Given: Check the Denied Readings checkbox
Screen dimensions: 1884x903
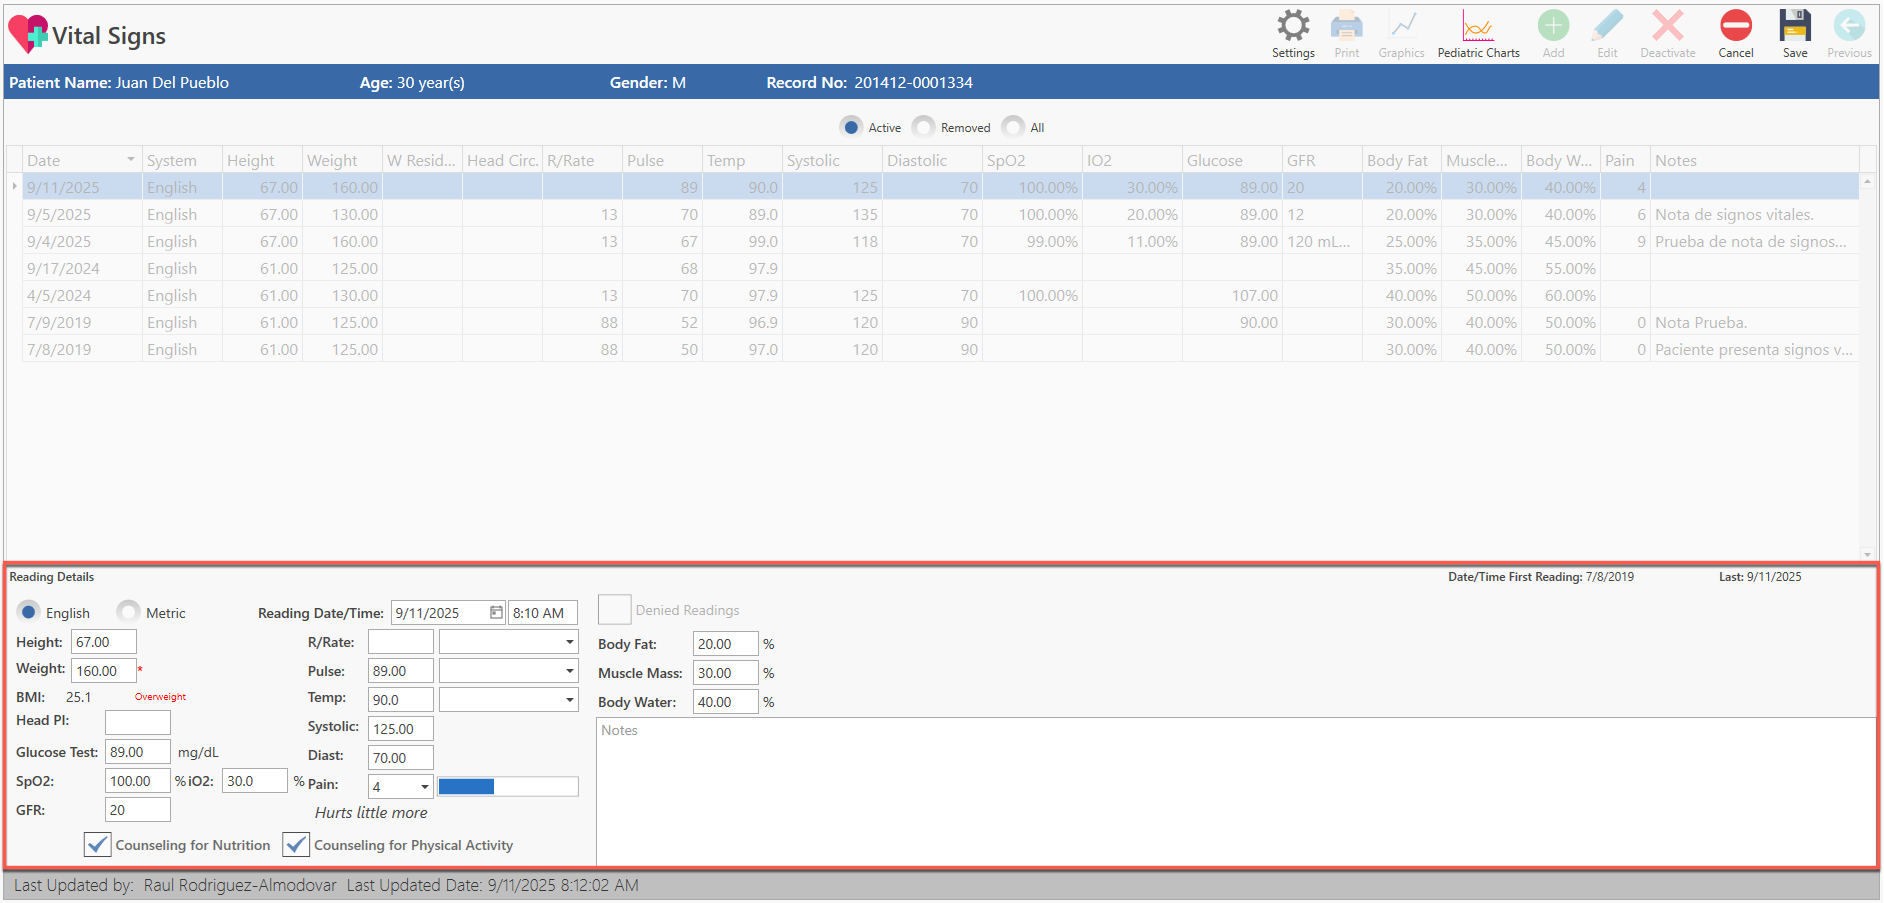Looking at the screenshot, I should click(x=614, y=609).
